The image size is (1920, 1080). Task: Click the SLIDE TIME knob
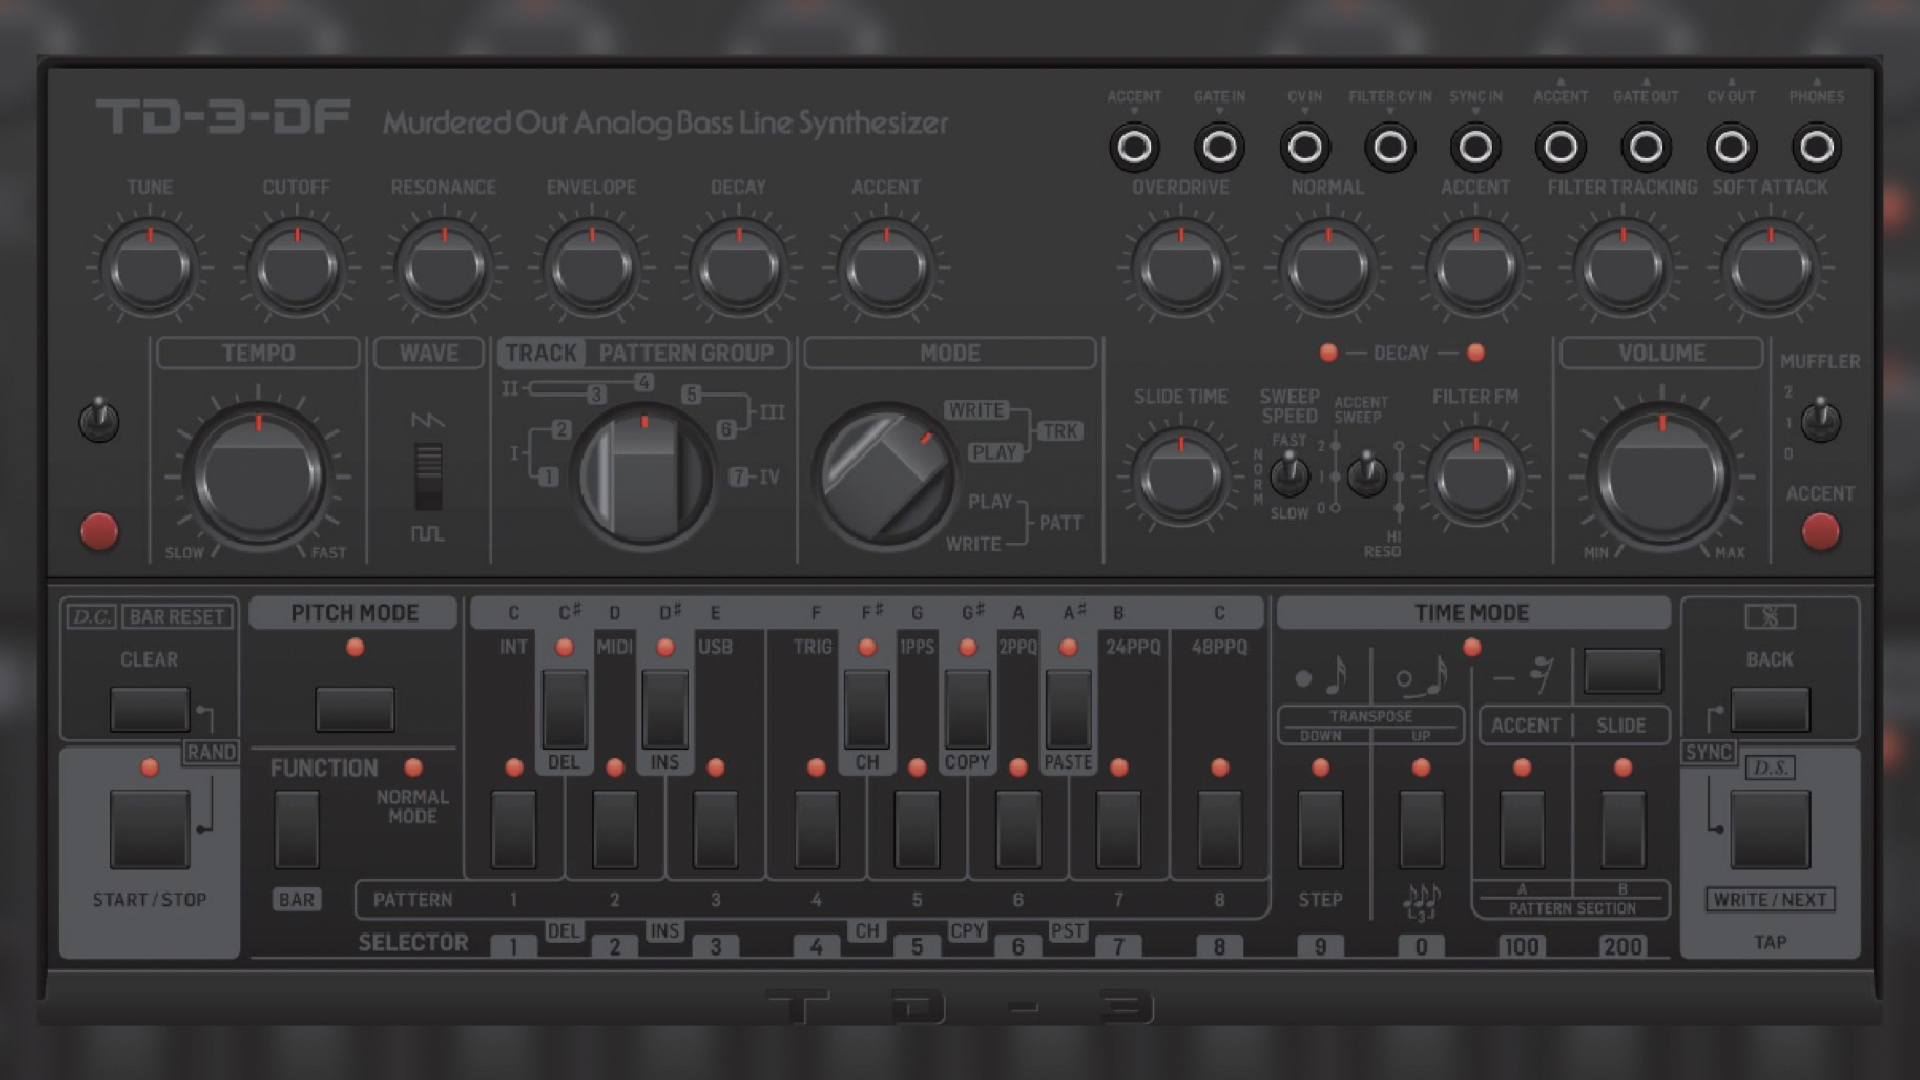pyautogui.click(x=1181, y=476)
